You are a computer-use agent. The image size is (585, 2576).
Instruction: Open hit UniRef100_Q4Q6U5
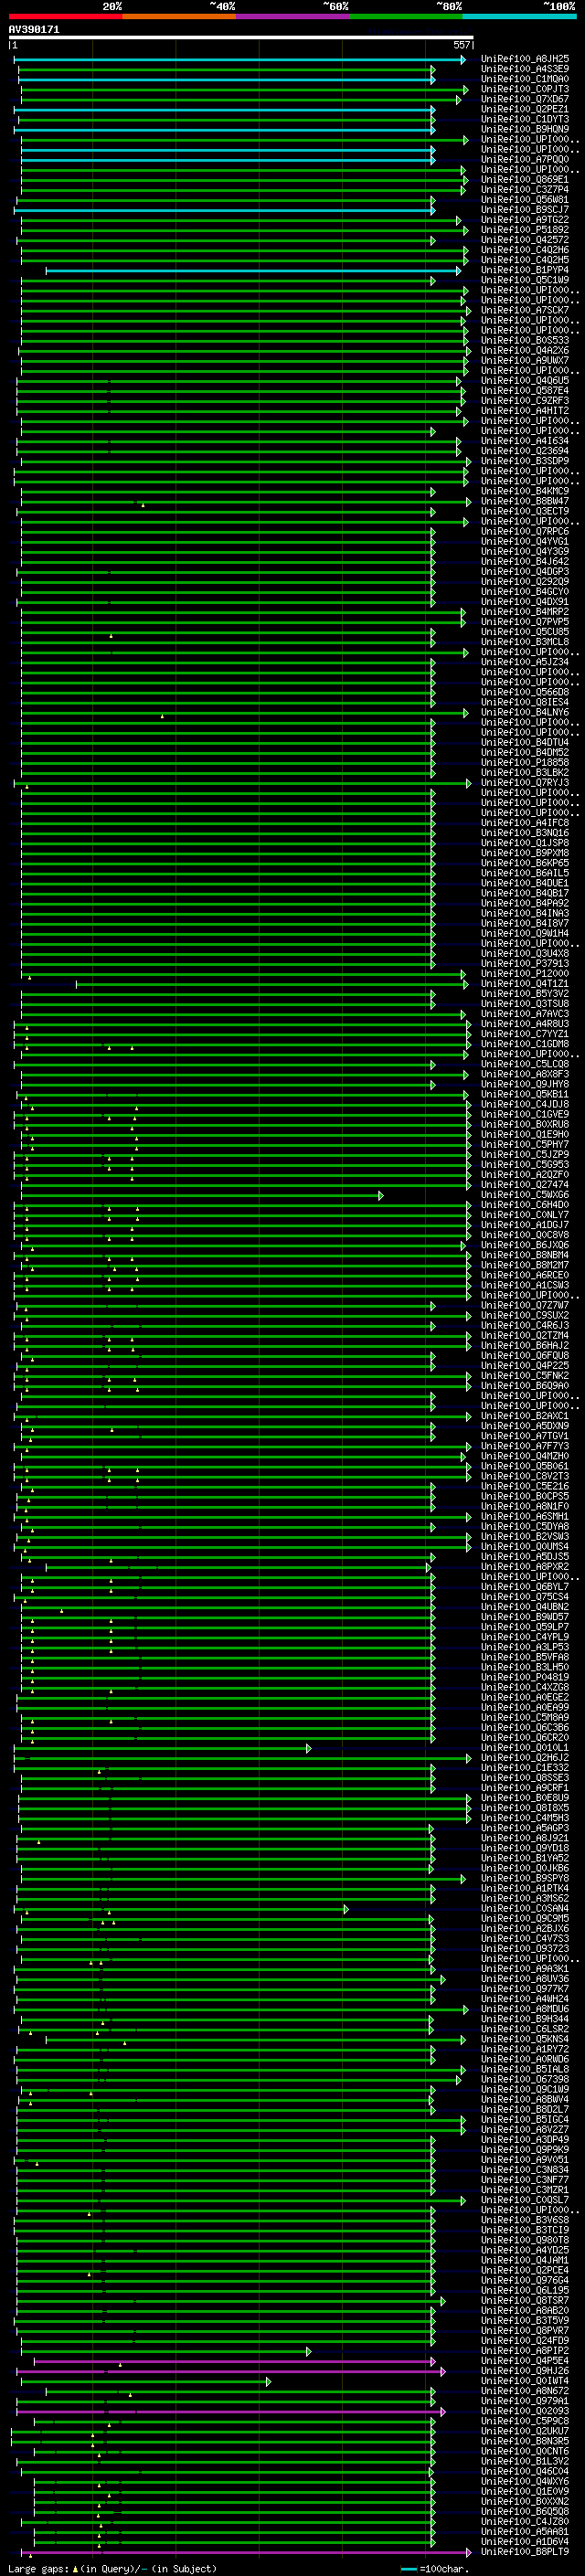[x=525, y=381]
